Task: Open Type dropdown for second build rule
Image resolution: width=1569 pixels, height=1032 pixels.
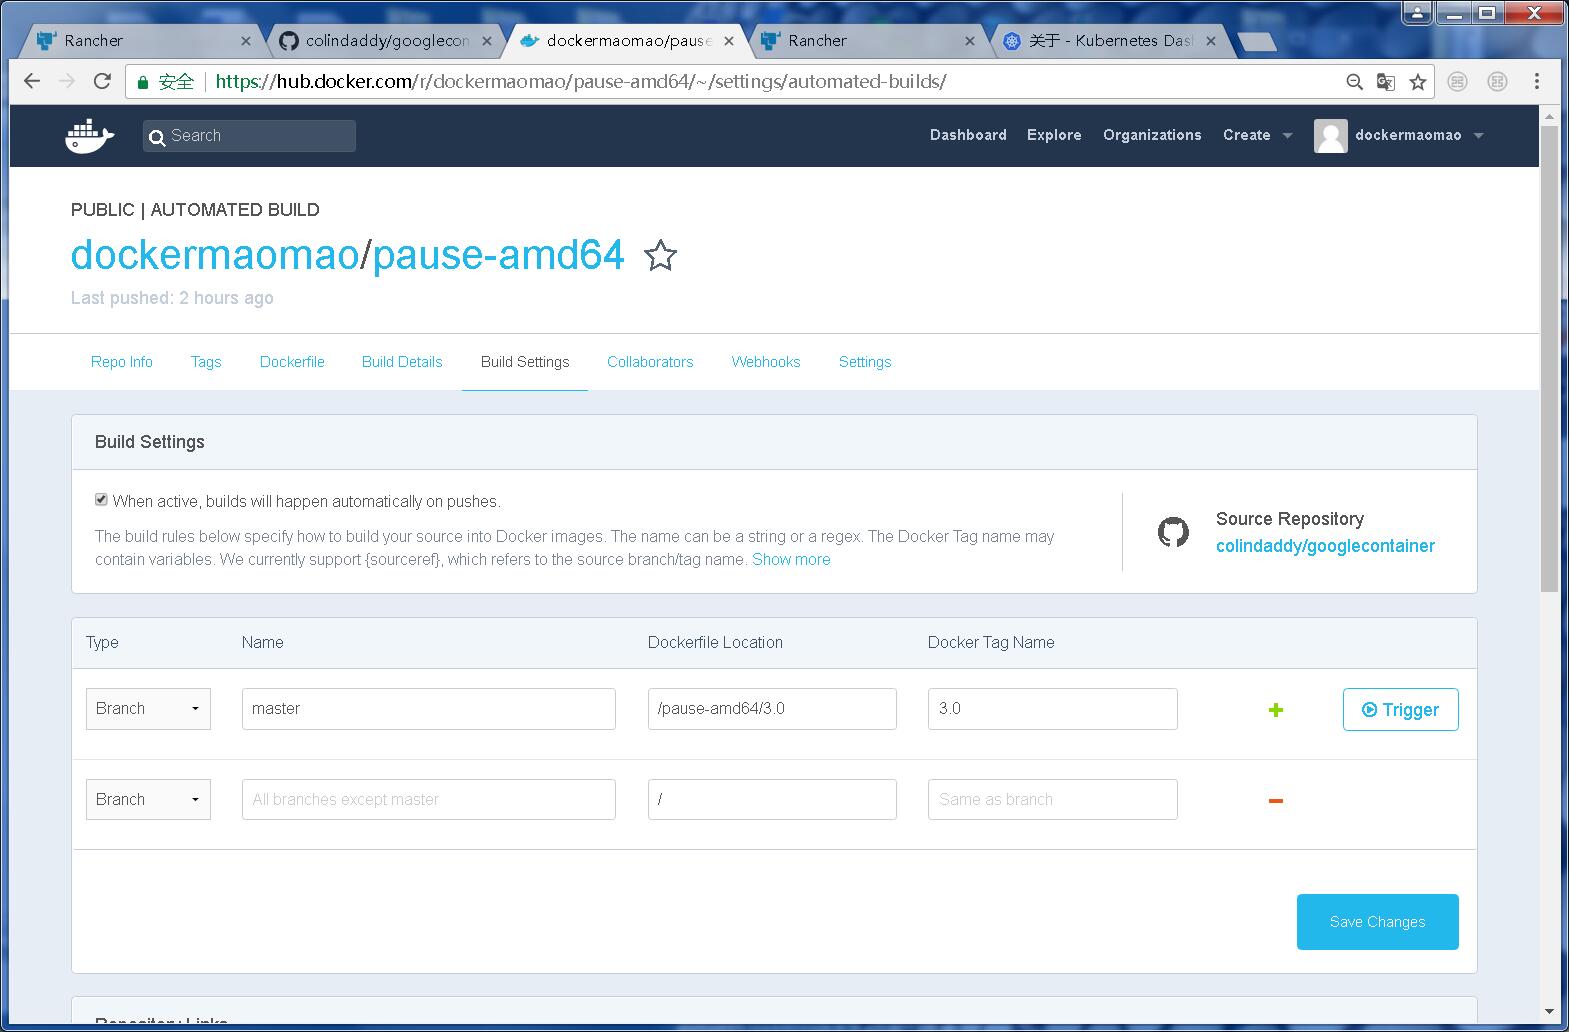Action: (x=148, y=800)
